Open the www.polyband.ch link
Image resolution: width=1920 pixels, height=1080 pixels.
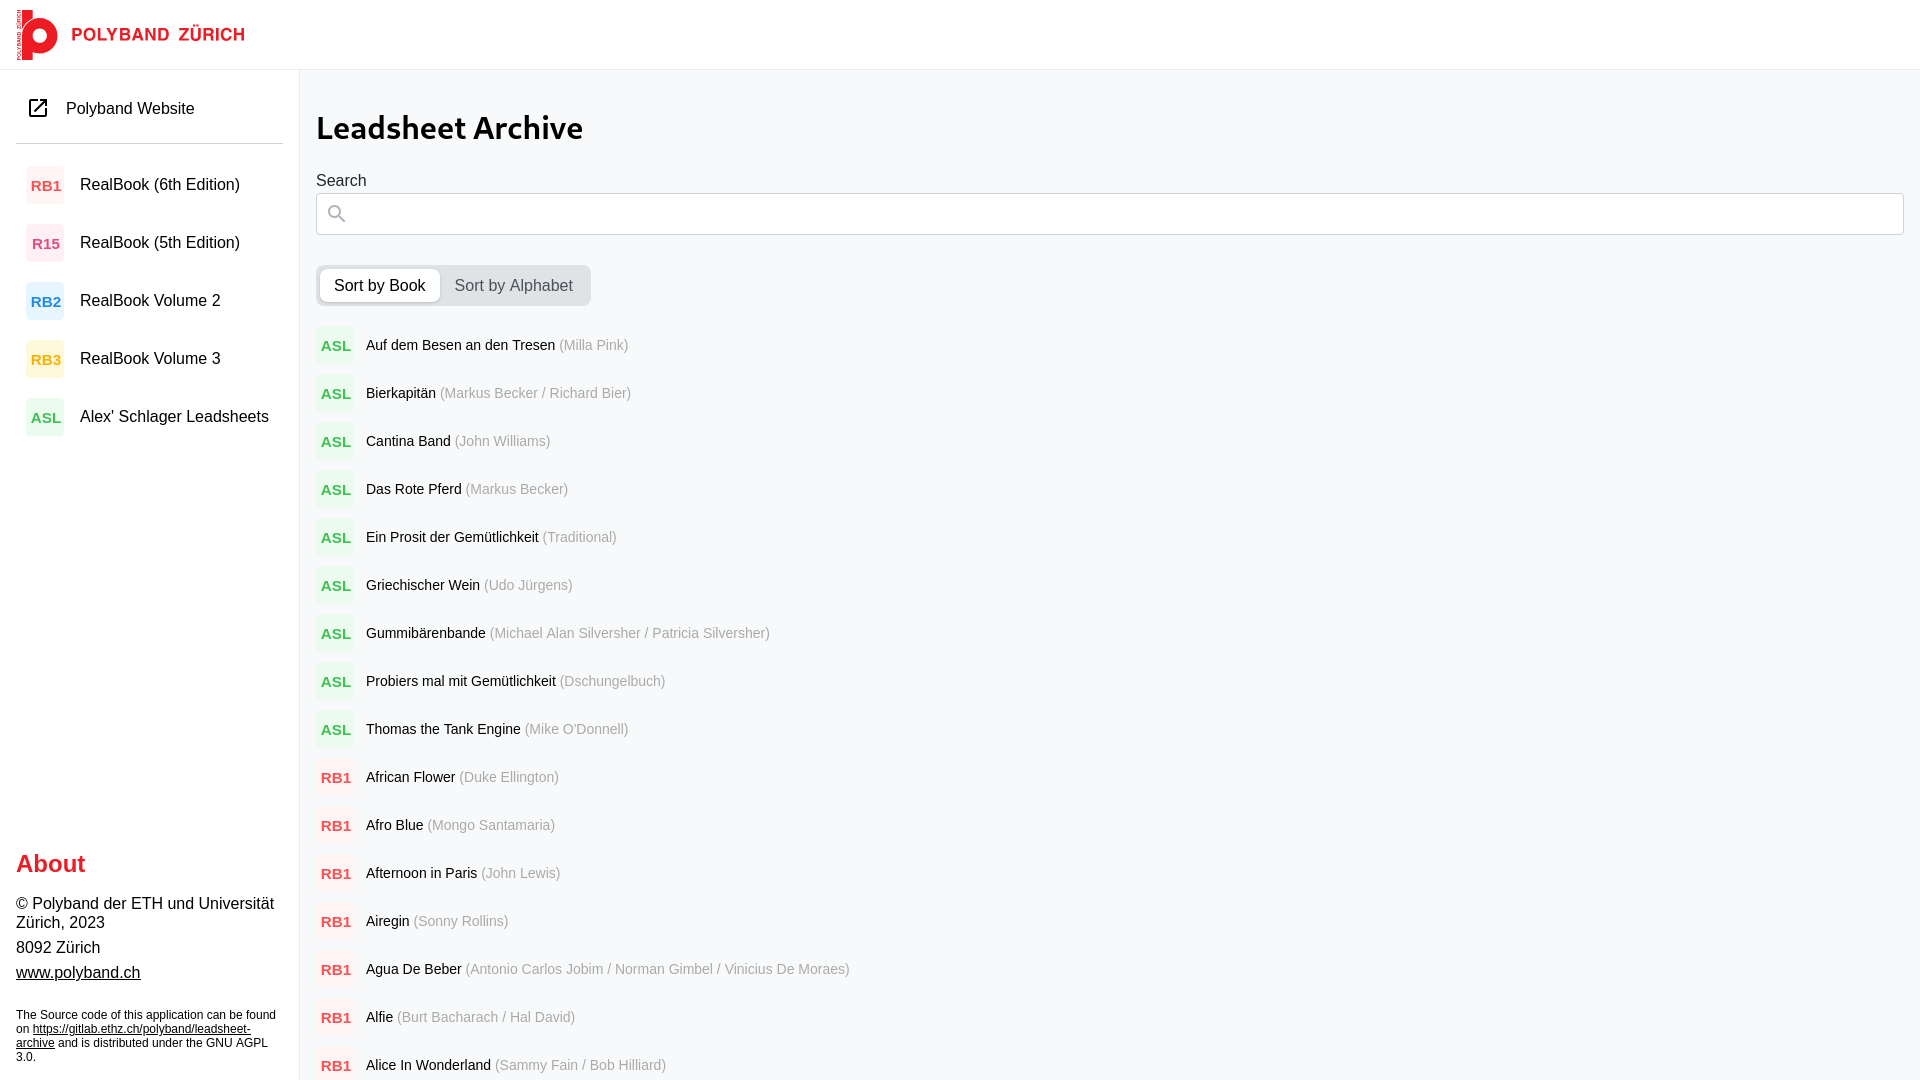78,972
